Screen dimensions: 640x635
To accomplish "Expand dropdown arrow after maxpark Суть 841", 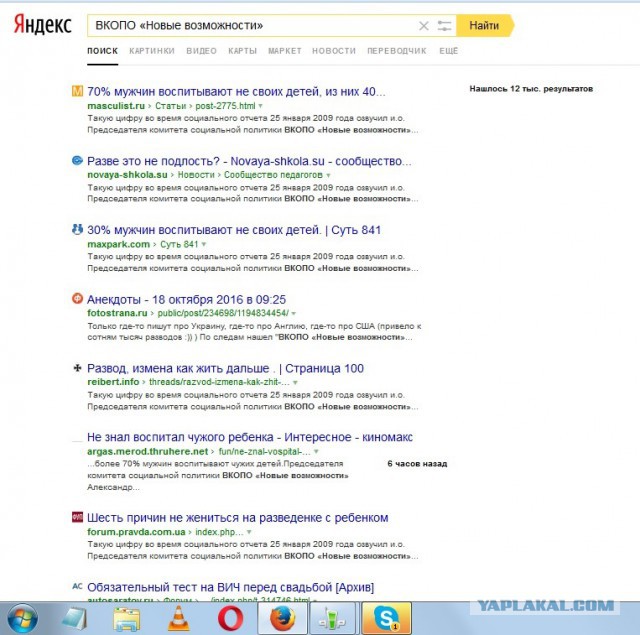I will point(204,244).
